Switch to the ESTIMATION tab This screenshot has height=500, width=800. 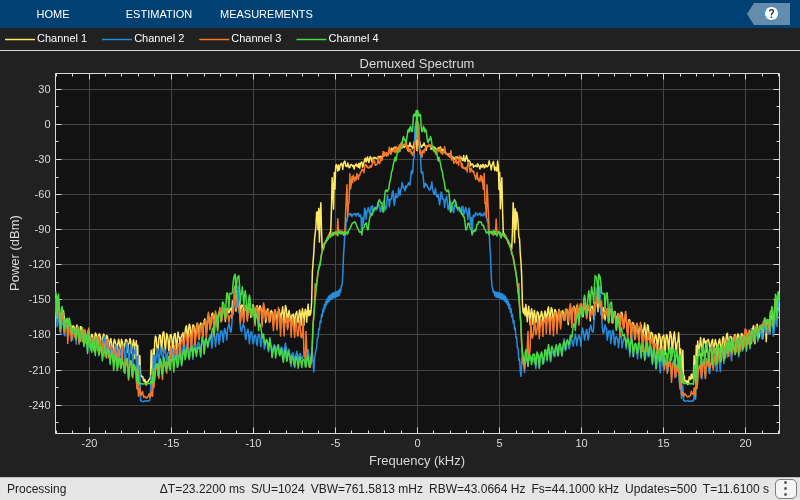coord(159,14)
